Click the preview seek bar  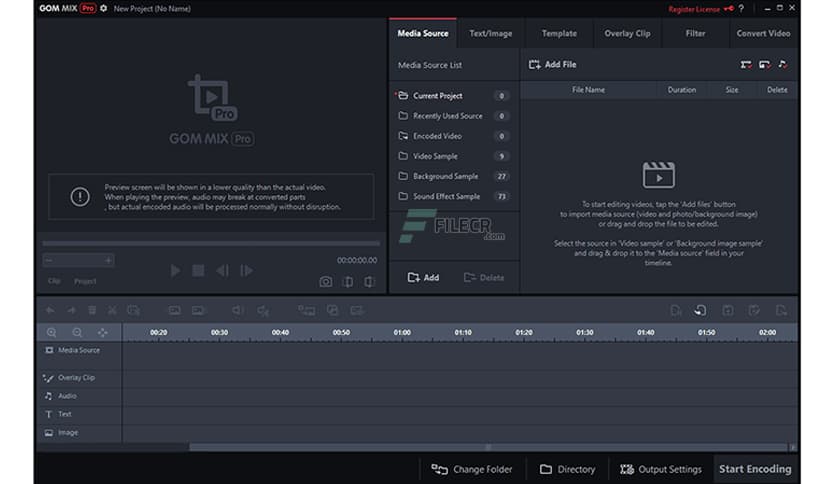[x=211, y=243]
